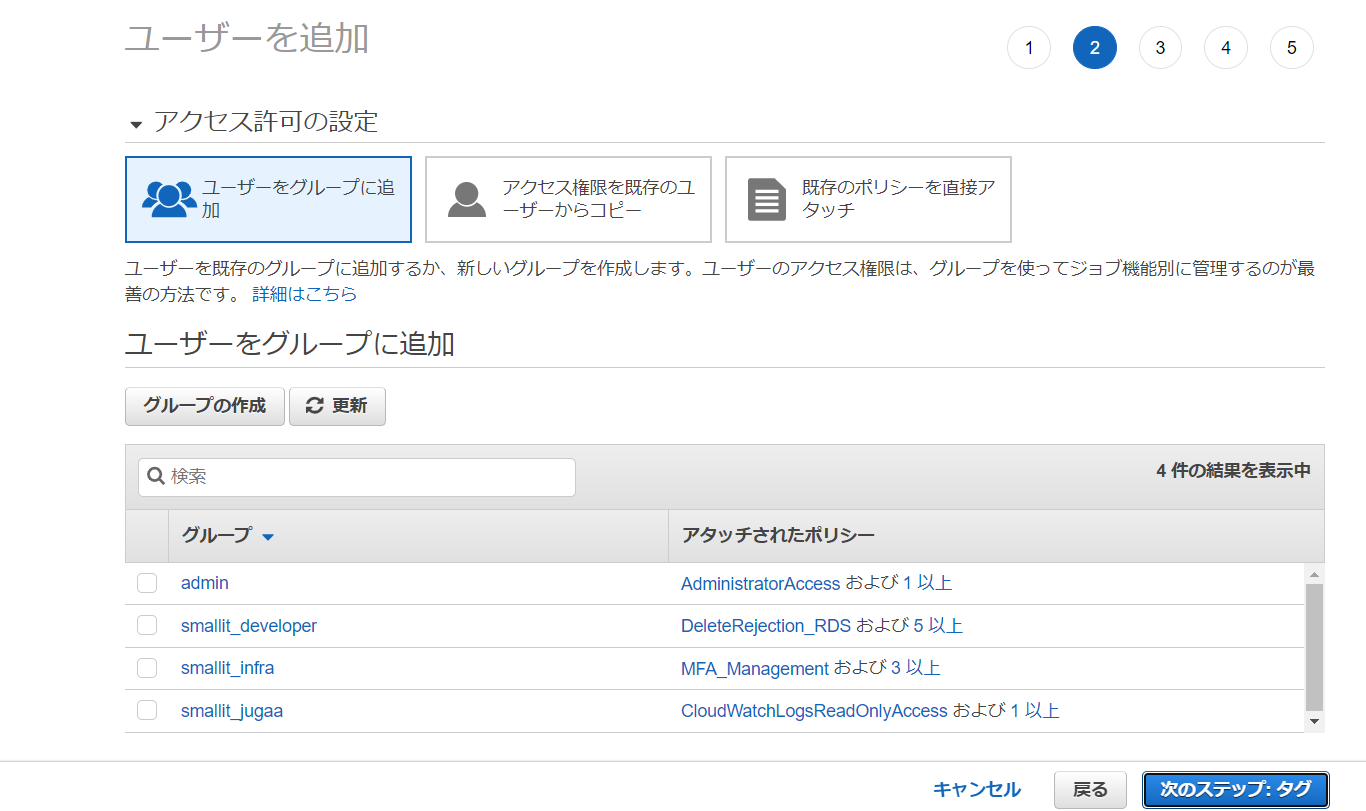Collapse the アクセス許可の設定 section triangle
Viewport: 1366px width, 811px height.
click(136, 125)
